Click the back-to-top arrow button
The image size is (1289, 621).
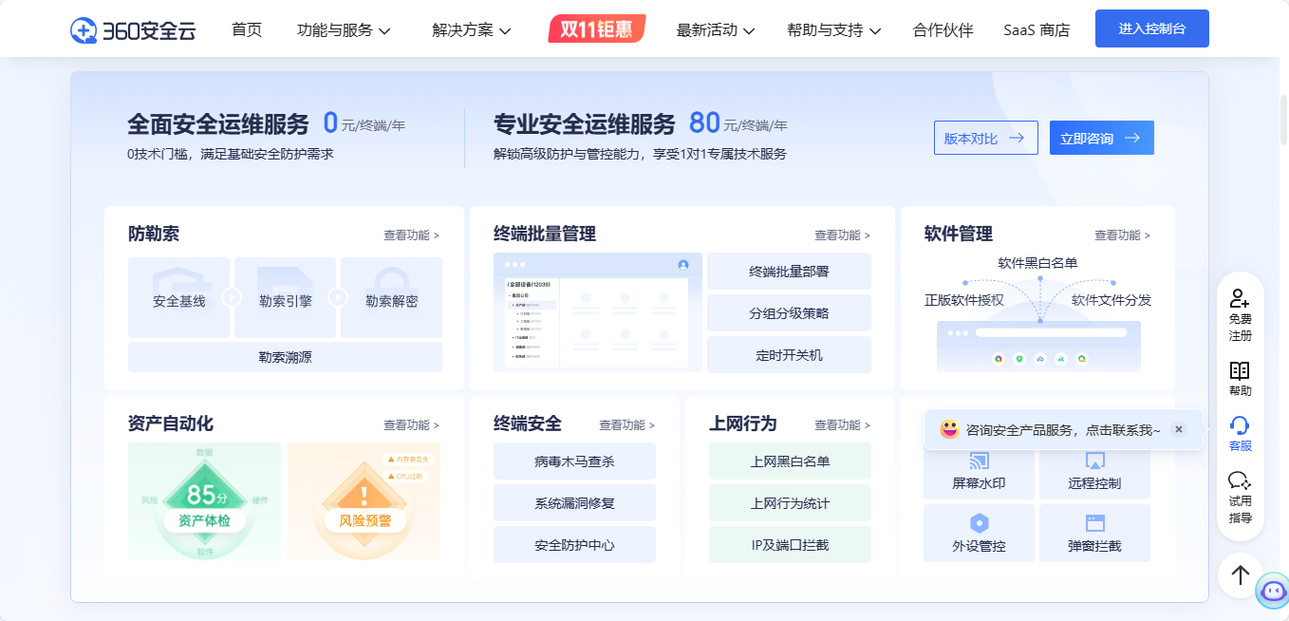(x=1239, y=576)
